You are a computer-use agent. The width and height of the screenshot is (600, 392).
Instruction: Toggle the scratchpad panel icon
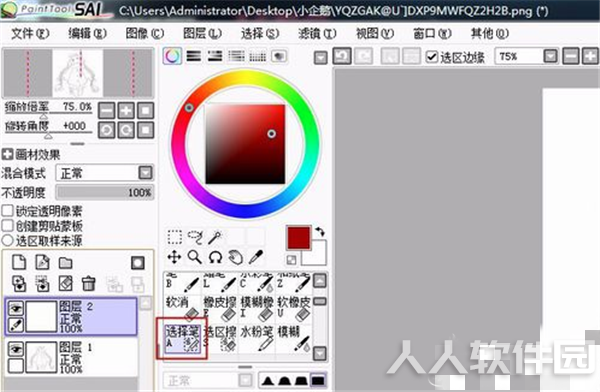[x=279, y=56]
